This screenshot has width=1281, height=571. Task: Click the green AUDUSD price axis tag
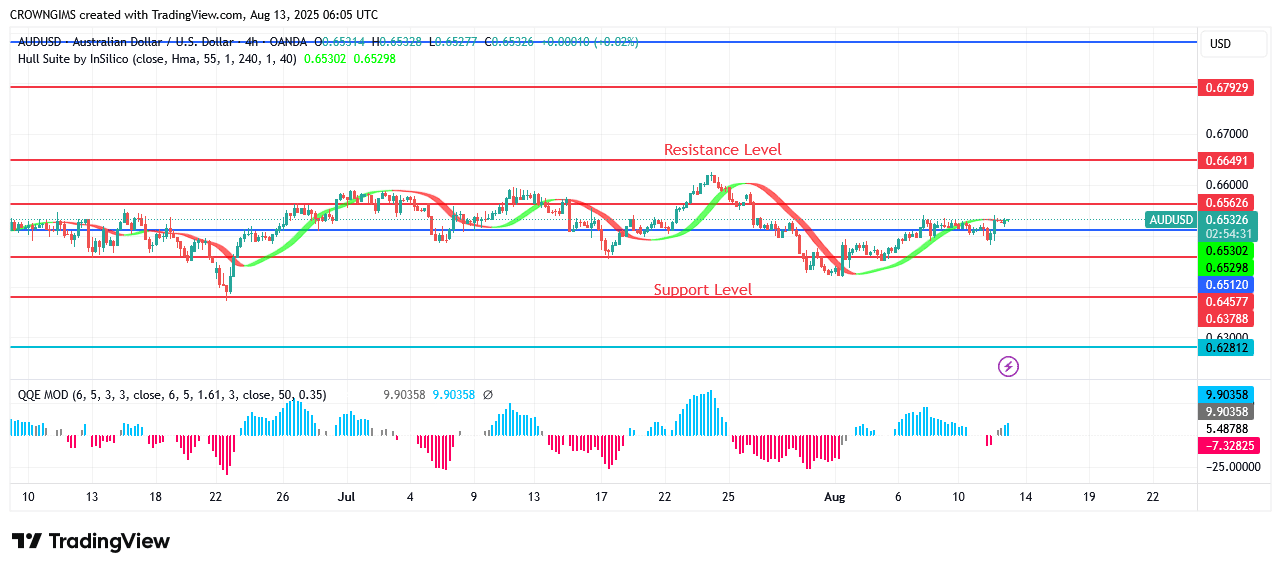click(x=1172, y=220)
